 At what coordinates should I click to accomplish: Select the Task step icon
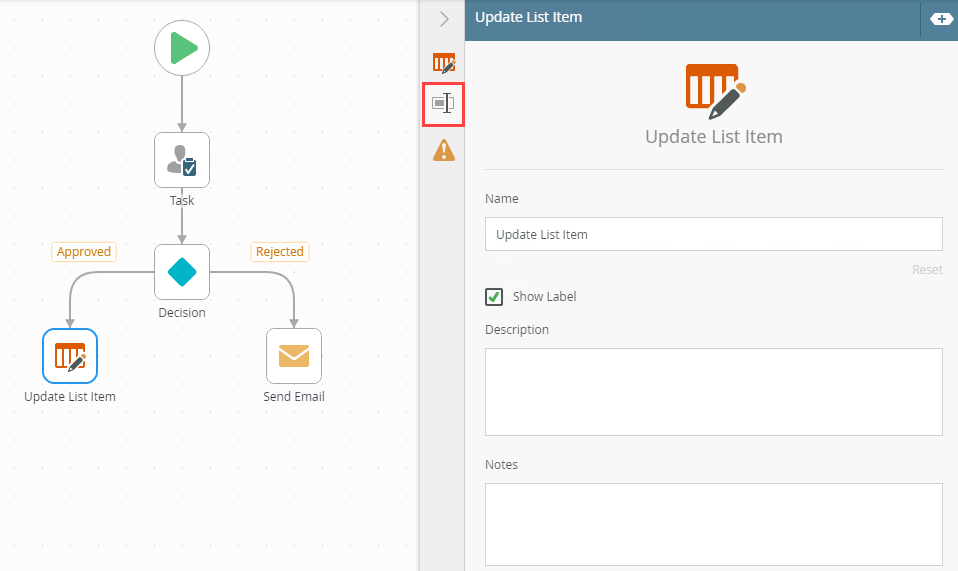182,160
